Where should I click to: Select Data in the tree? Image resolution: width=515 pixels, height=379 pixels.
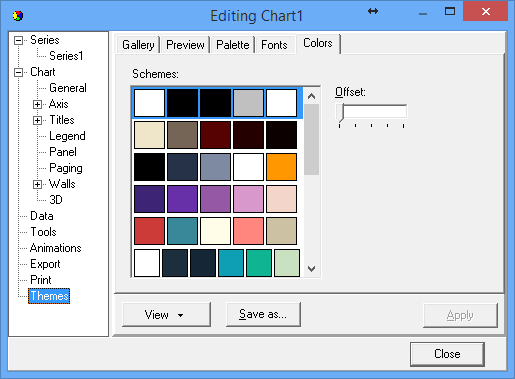[x=42, y=216]
